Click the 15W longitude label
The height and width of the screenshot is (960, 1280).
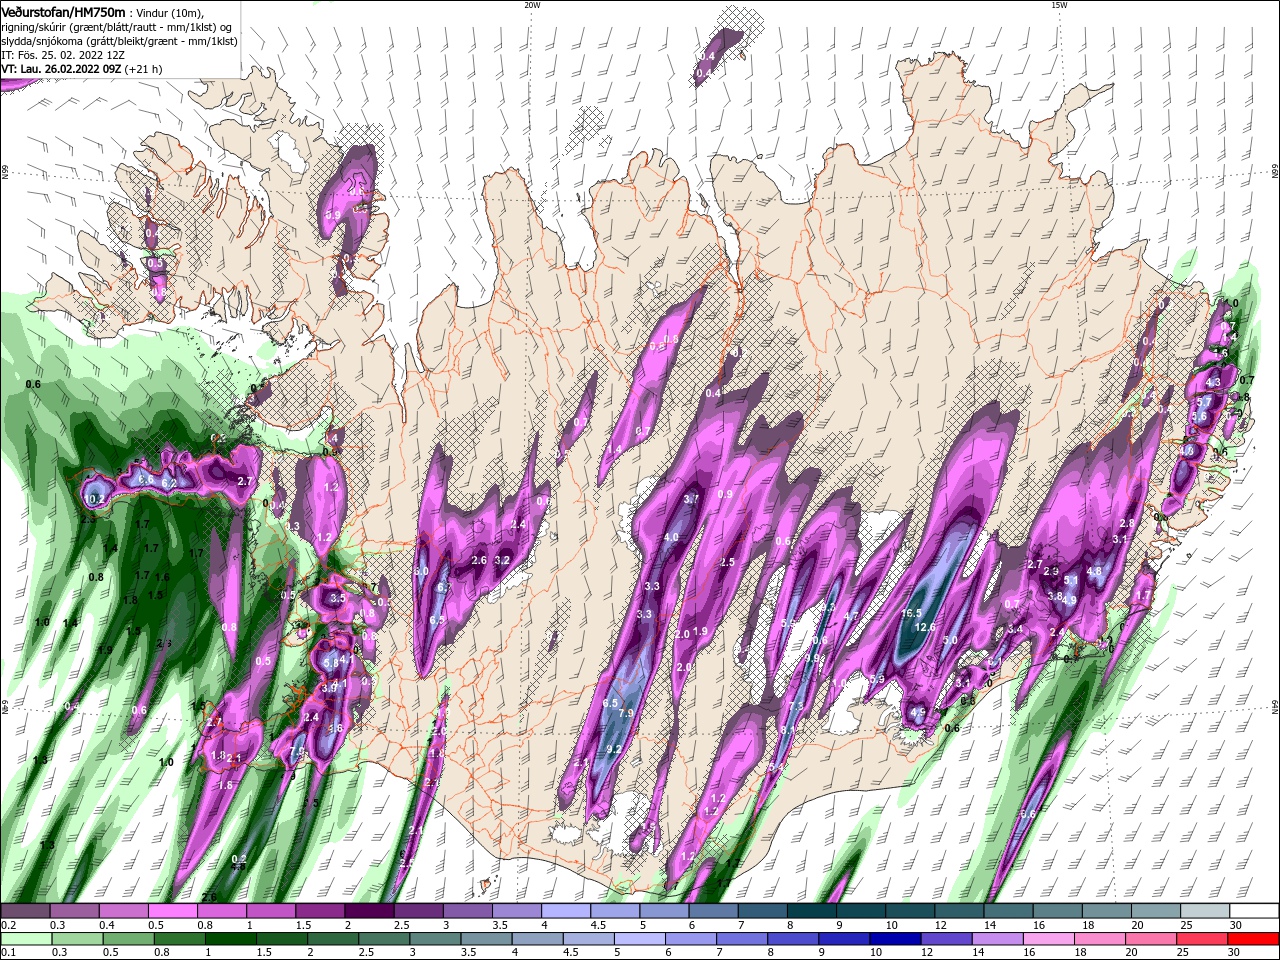1059,5
